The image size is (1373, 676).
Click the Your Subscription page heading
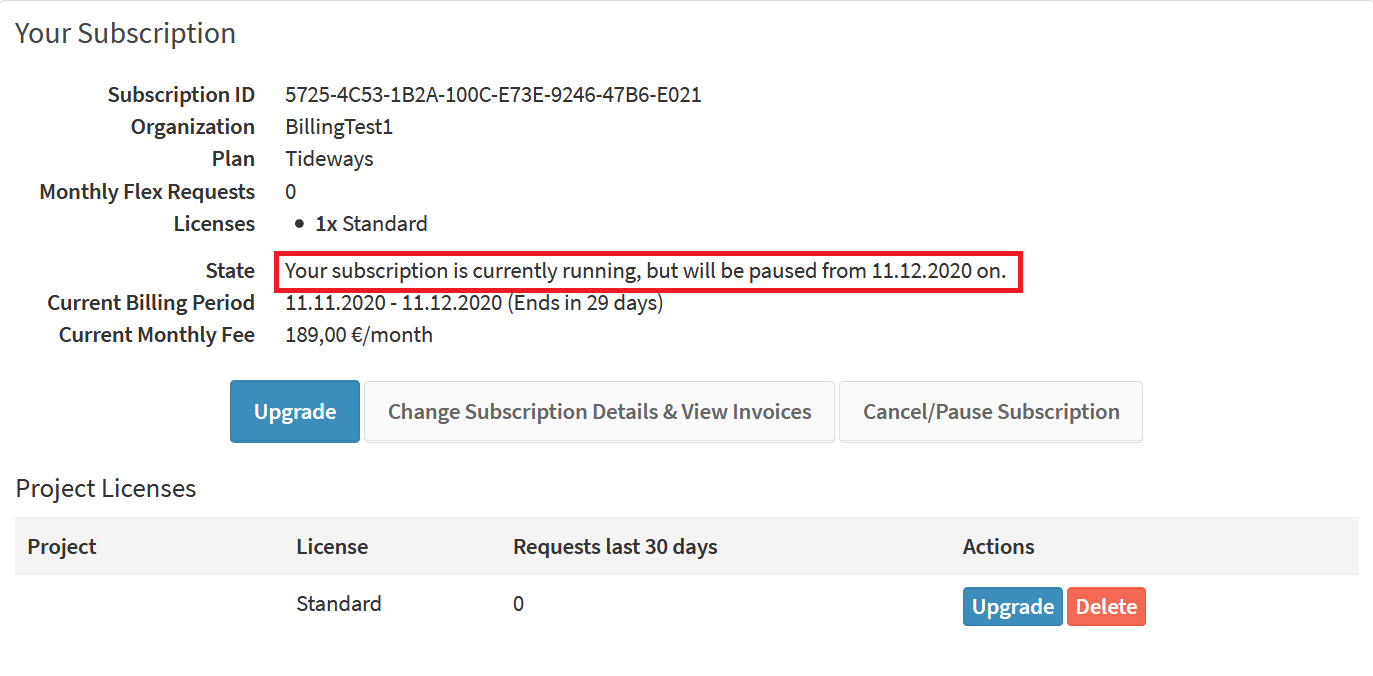tap(125, 33)
